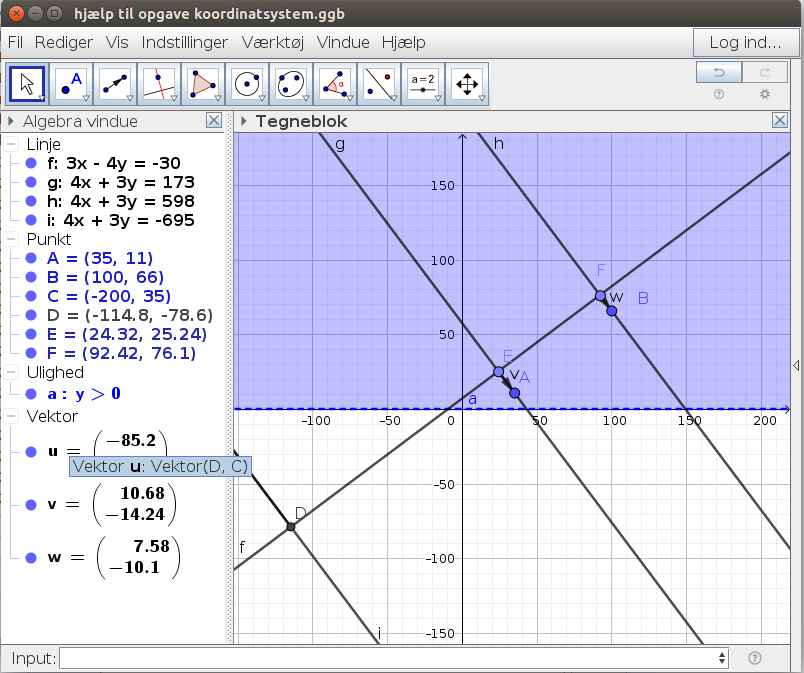Click the Undo arrow button
Image resolution: width=804 pixels, height=673 pixels.
(x=719, y=72)
